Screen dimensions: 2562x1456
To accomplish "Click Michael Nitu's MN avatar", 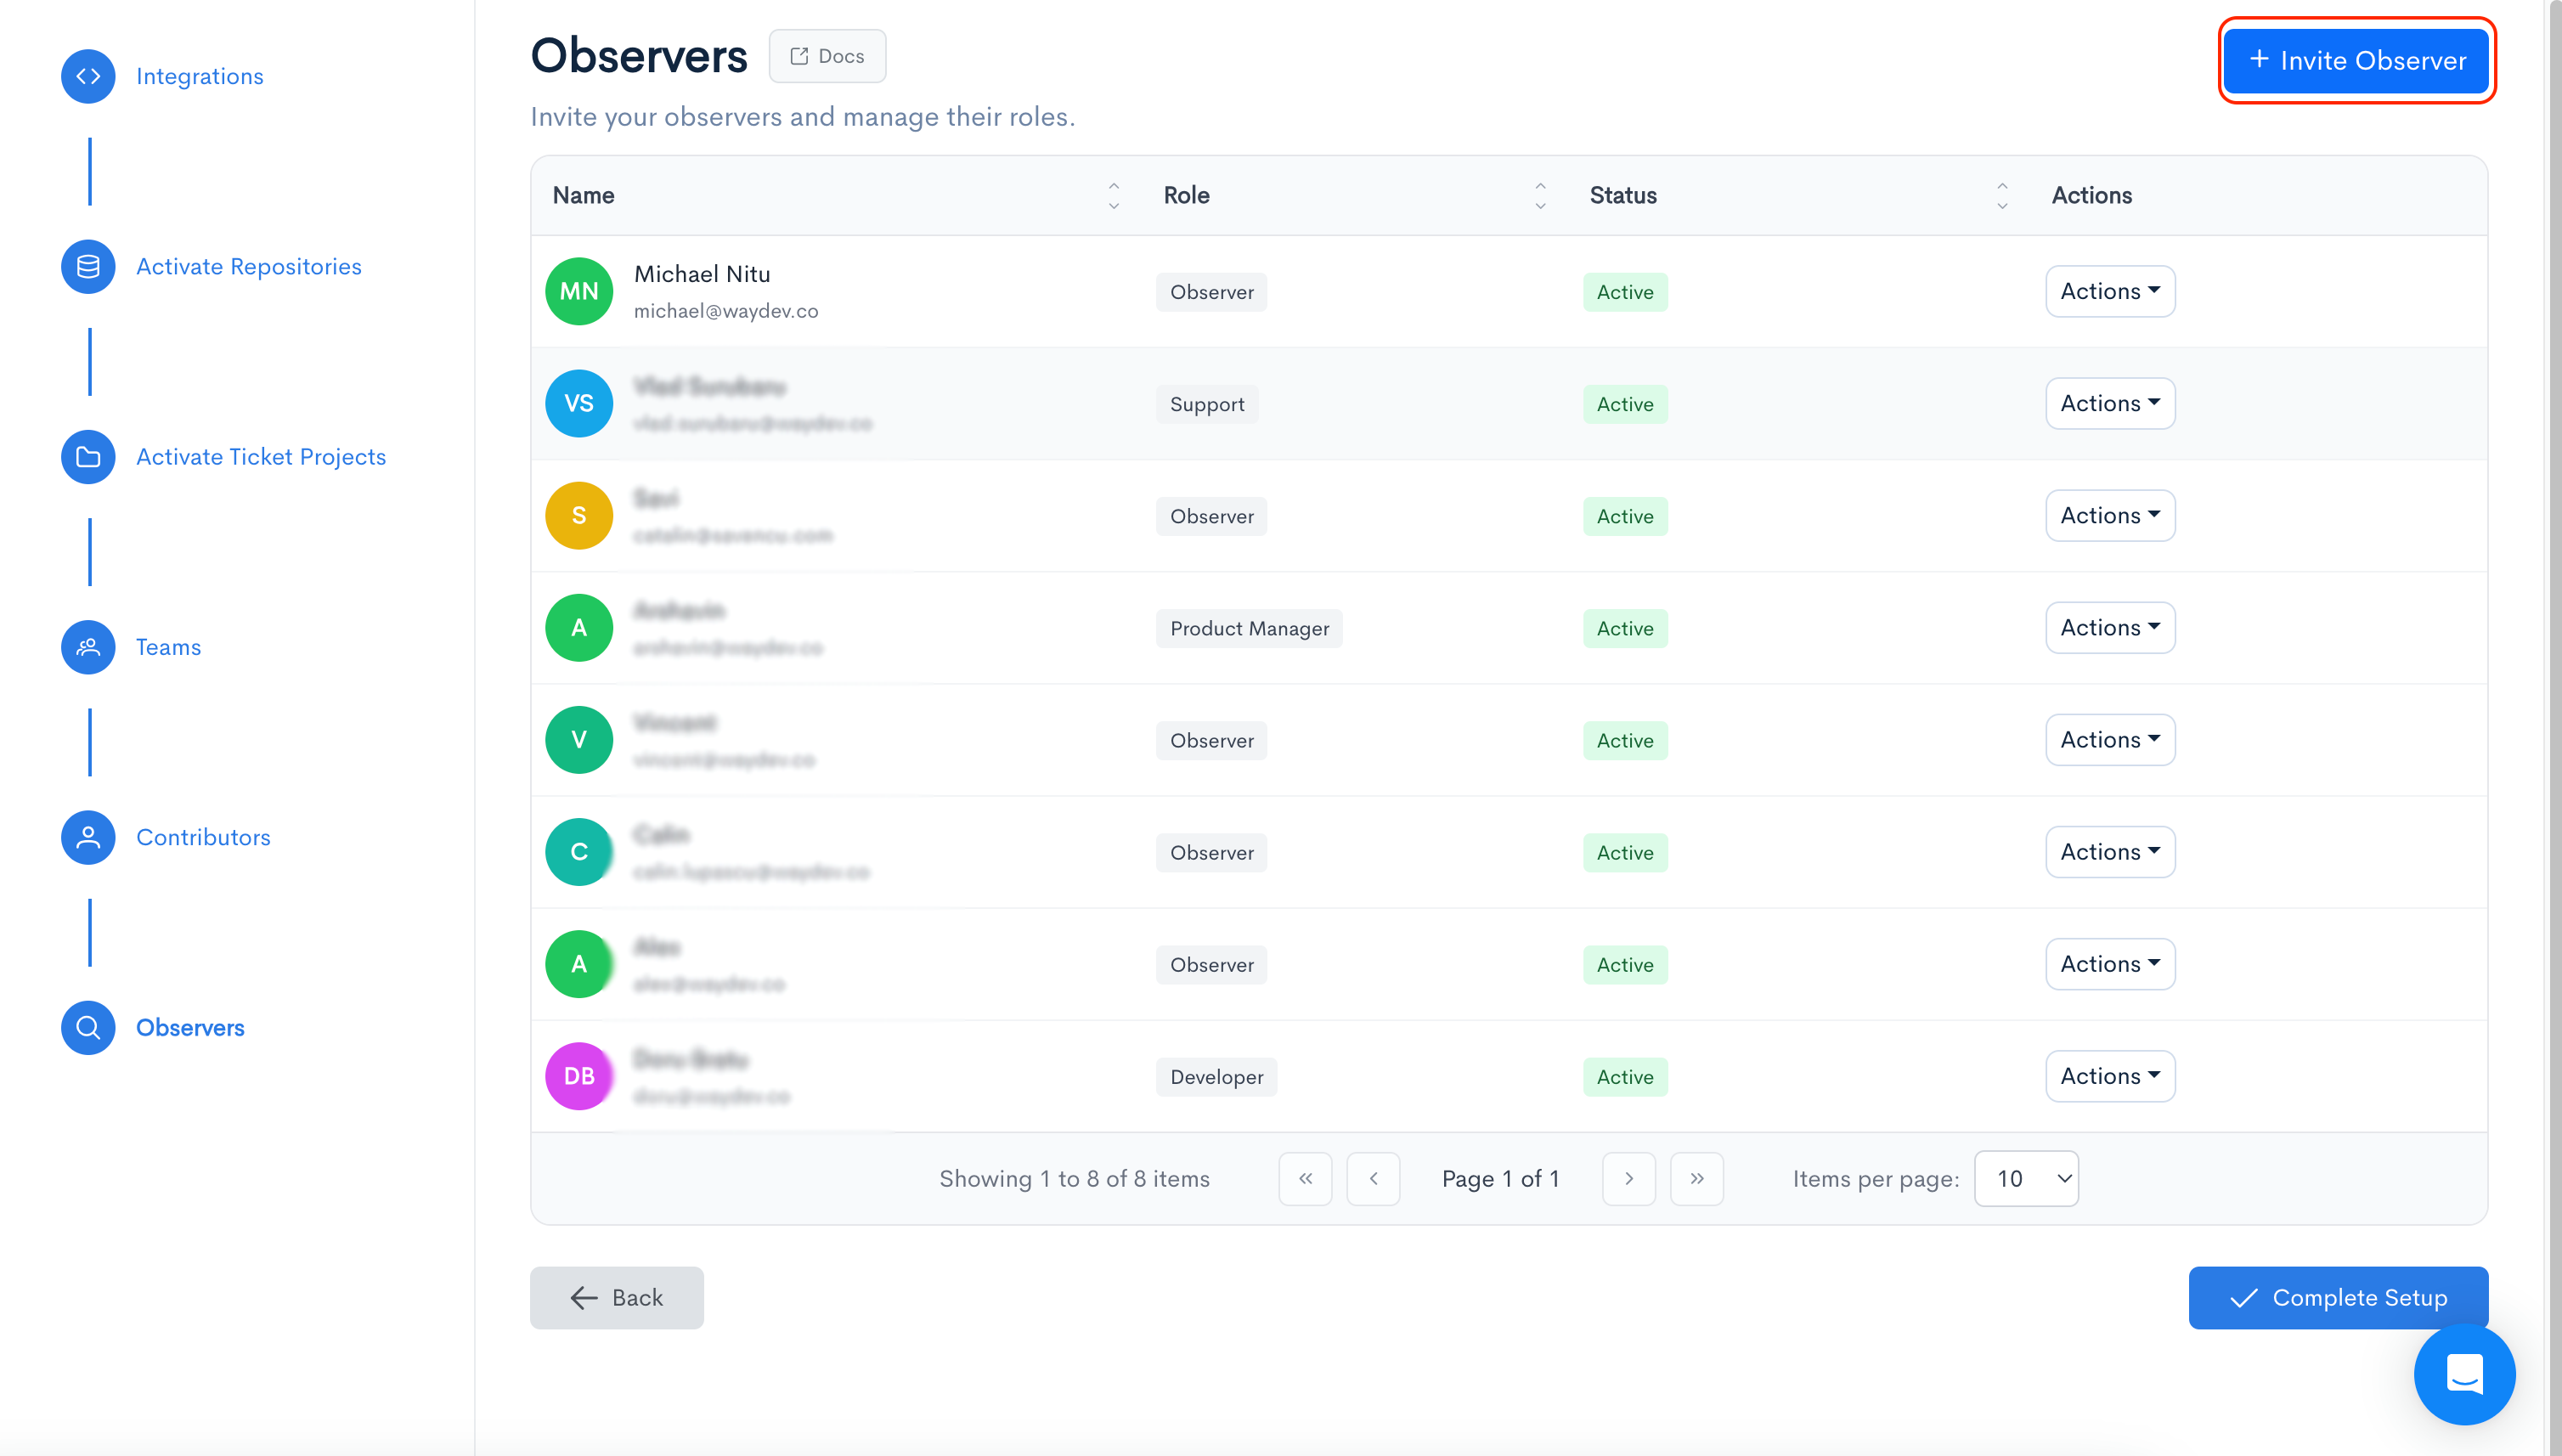I will (578, 291).
